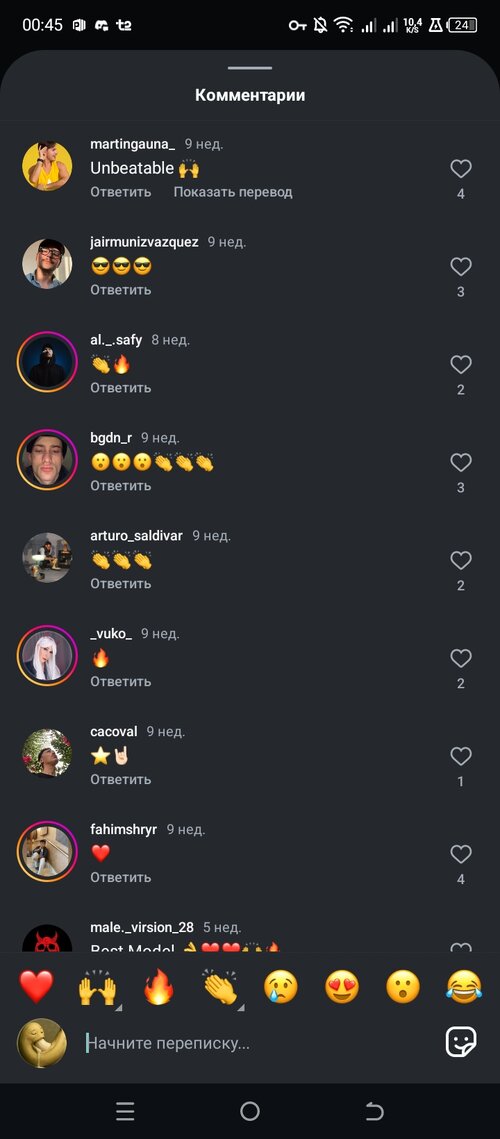Reply to _vuko_'s fire comment
Viewport: 500px width, 1139px height.
(121, 681)
